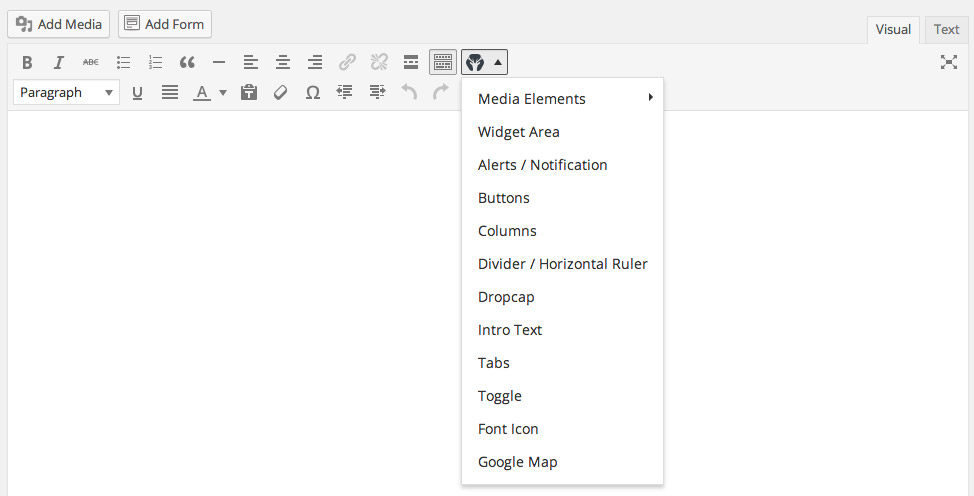
Task: Apply strikethrough formatting
Action: click(x=91, y=62)
